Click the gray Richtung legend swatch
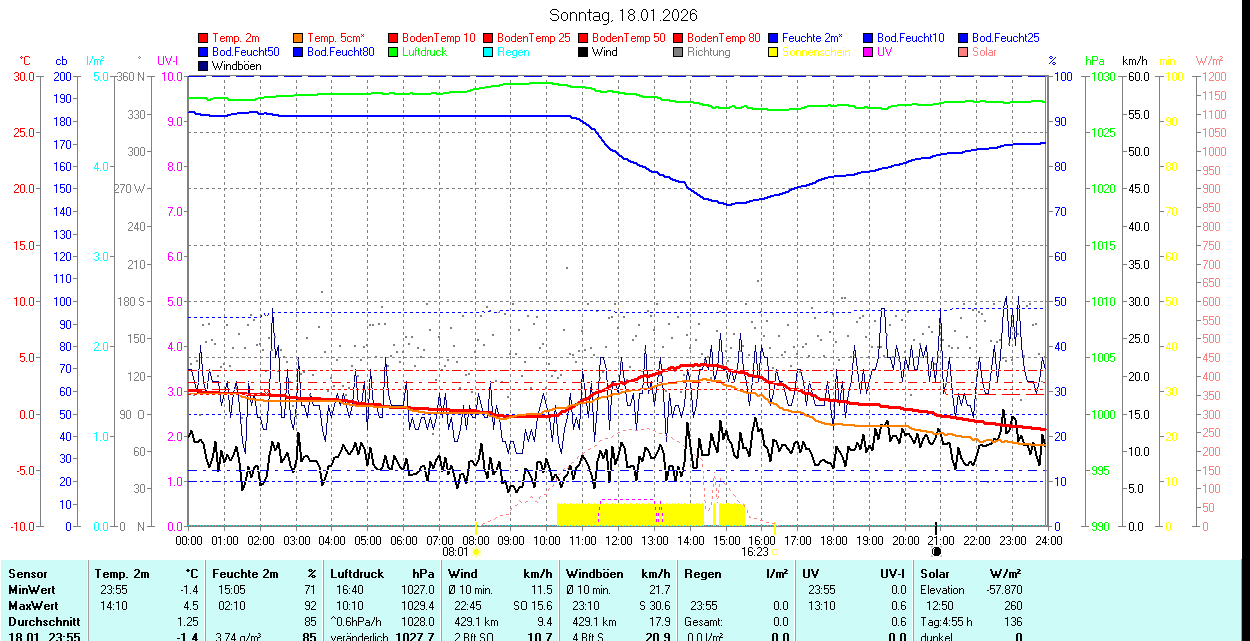1250x641 pixels. coord(679,52)
